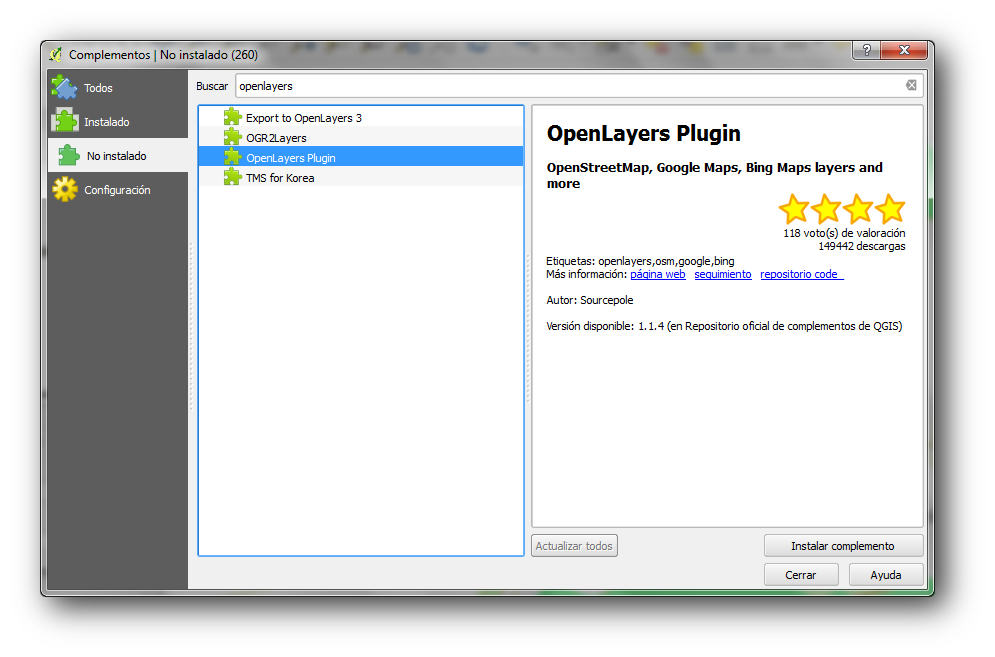Click the Configuración gear icon
Viewport: 995px width, 657px height.
coord(64,189)
